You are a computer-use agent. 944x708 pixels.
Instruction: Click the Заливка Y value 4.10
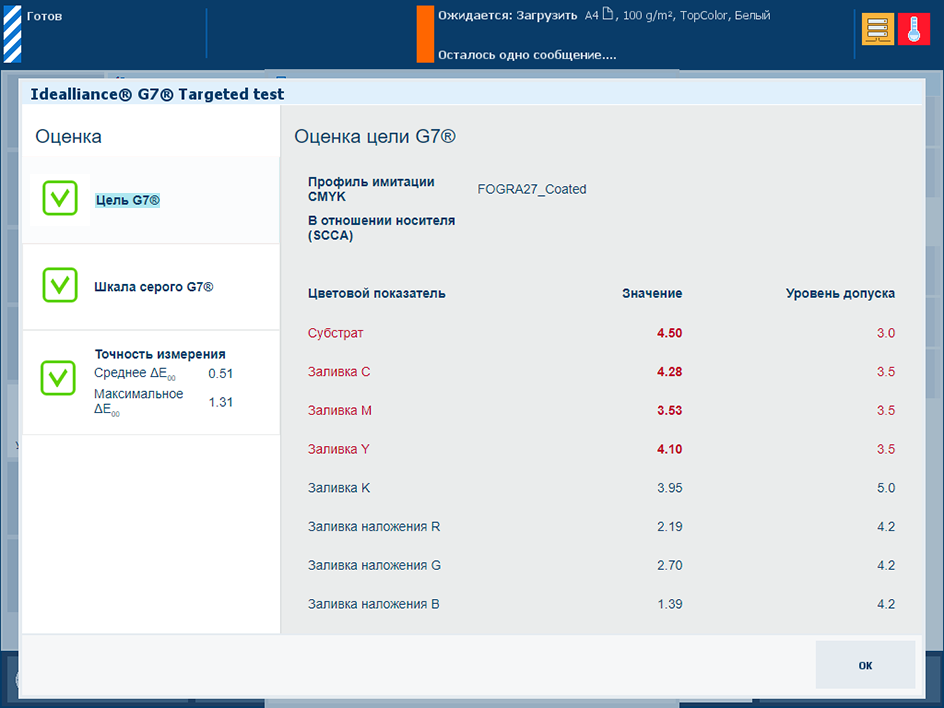(669, 449)
